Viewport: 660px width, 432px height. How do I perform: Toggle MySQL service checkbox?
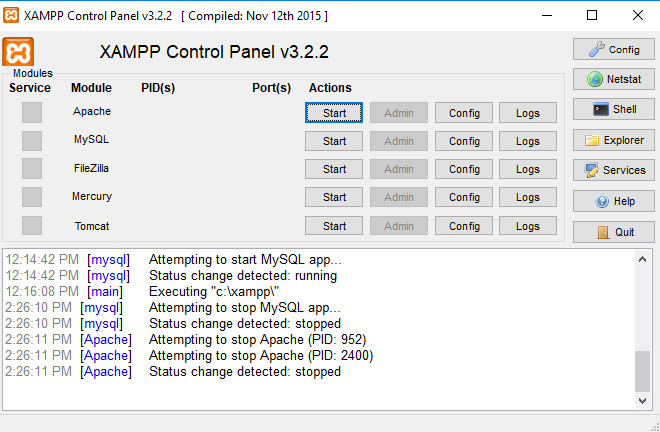coord(32,141)
